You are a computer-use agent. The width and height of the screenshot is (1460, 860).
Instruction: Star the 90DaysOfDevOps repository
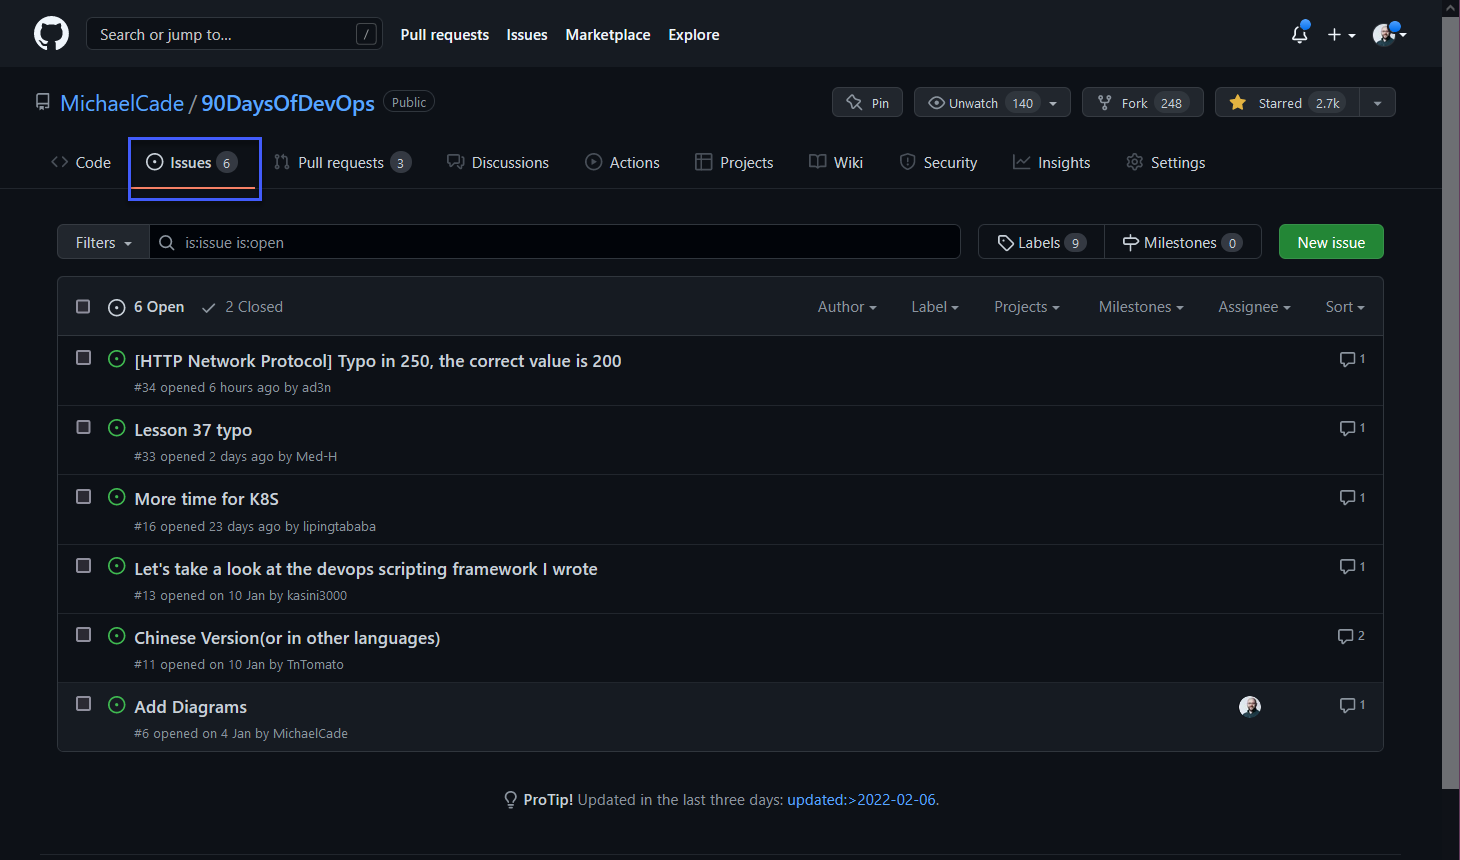coord(1286,101)
